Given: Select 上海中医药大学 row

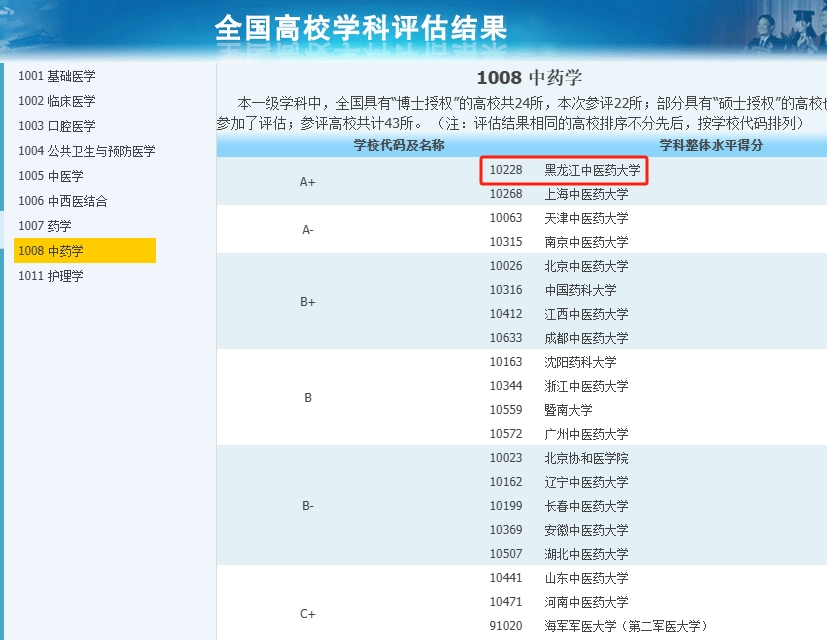Looking at the screenshot, I should [x=586, y=194].
